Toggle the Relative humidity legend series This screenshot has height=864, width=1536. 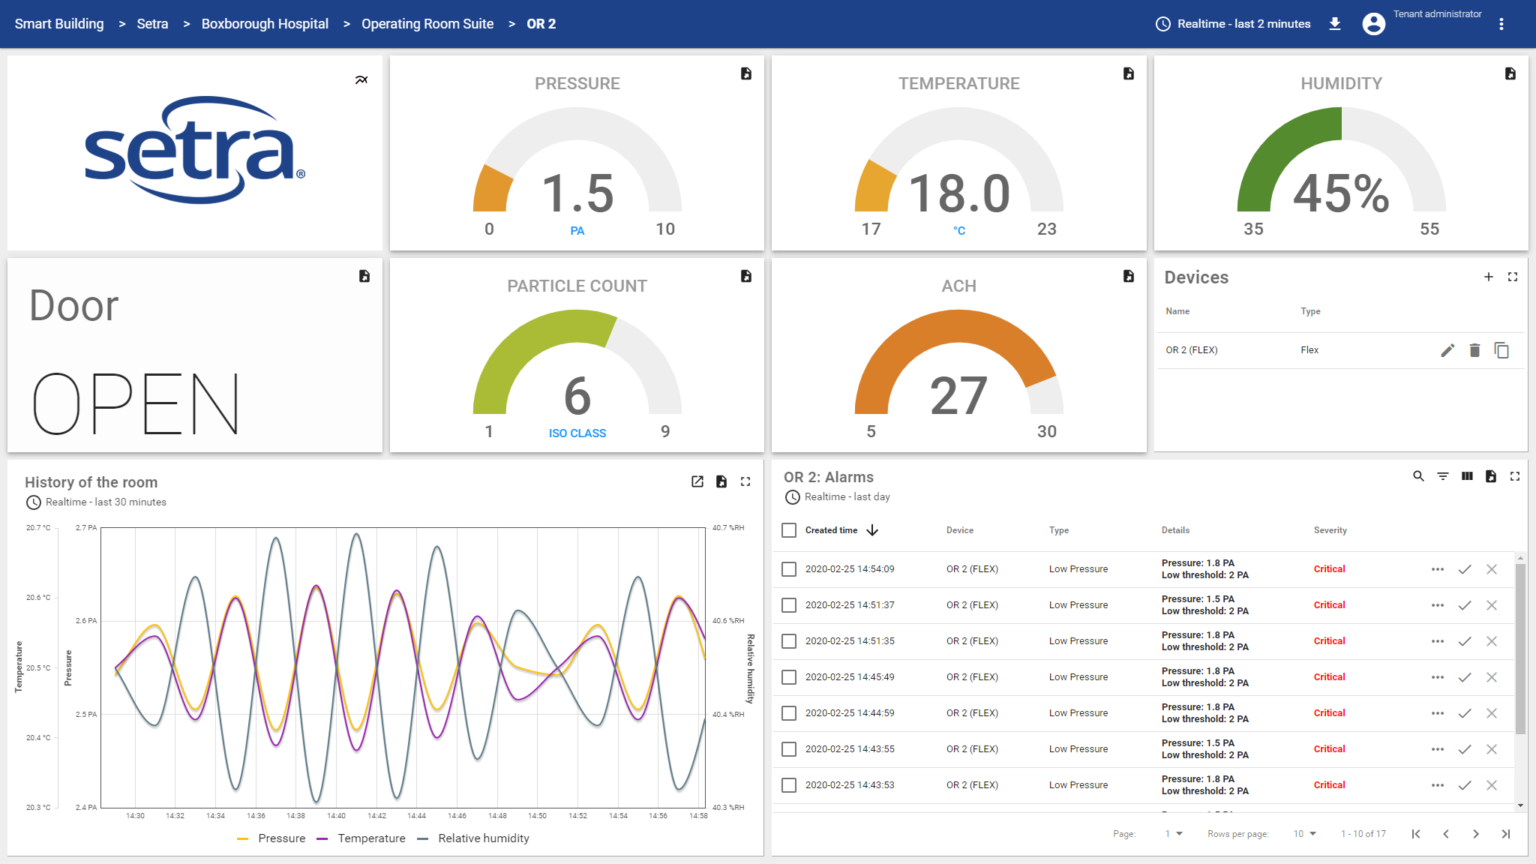coord(473,839)
